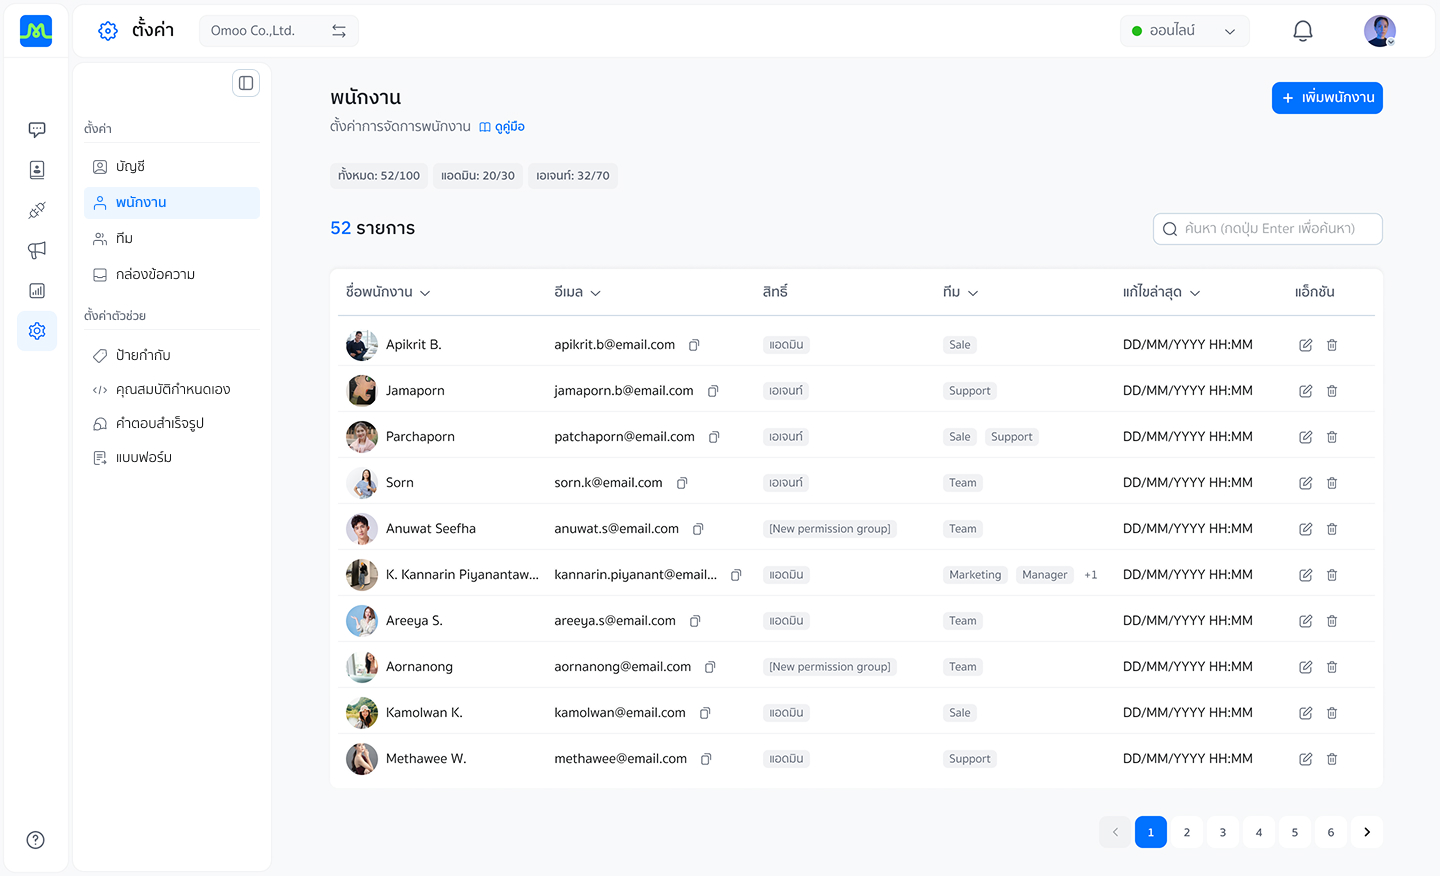Select แบบฟอร์ม in settings menu
This screenshot has width=1440, height=876.
coord(172,458)
